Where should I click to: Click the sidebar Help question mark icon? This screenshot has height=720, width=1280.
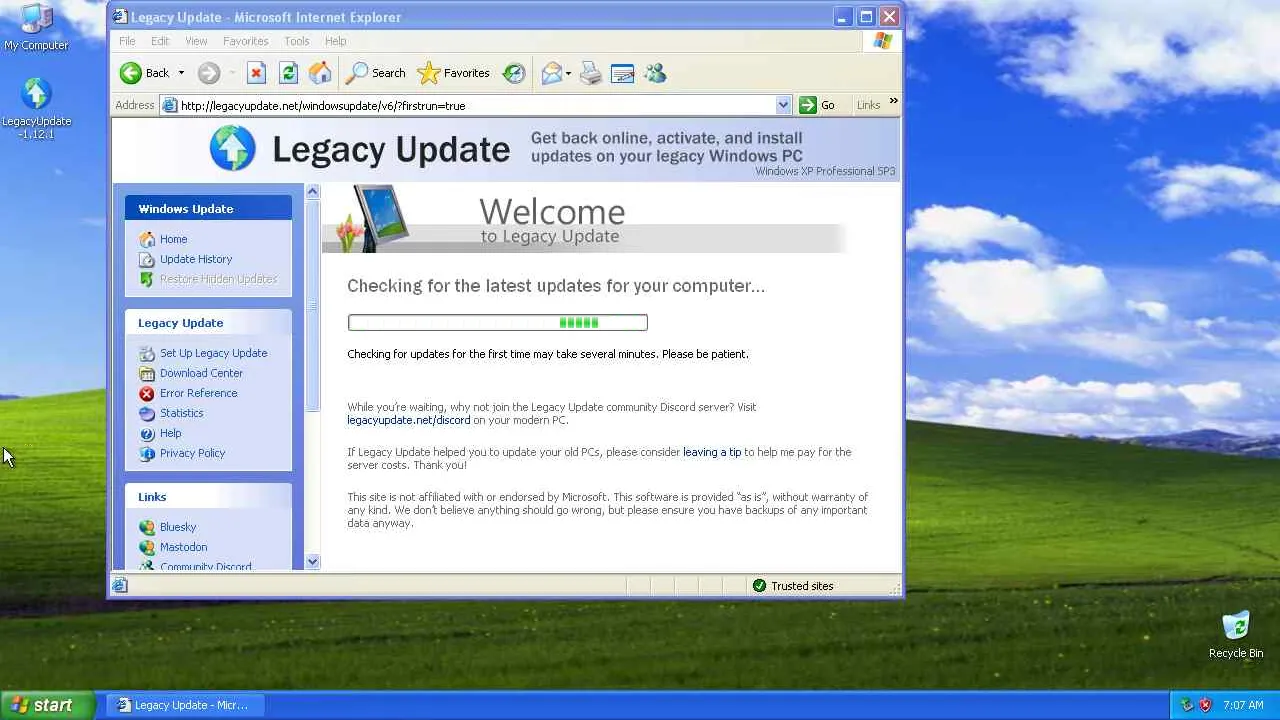147,433
